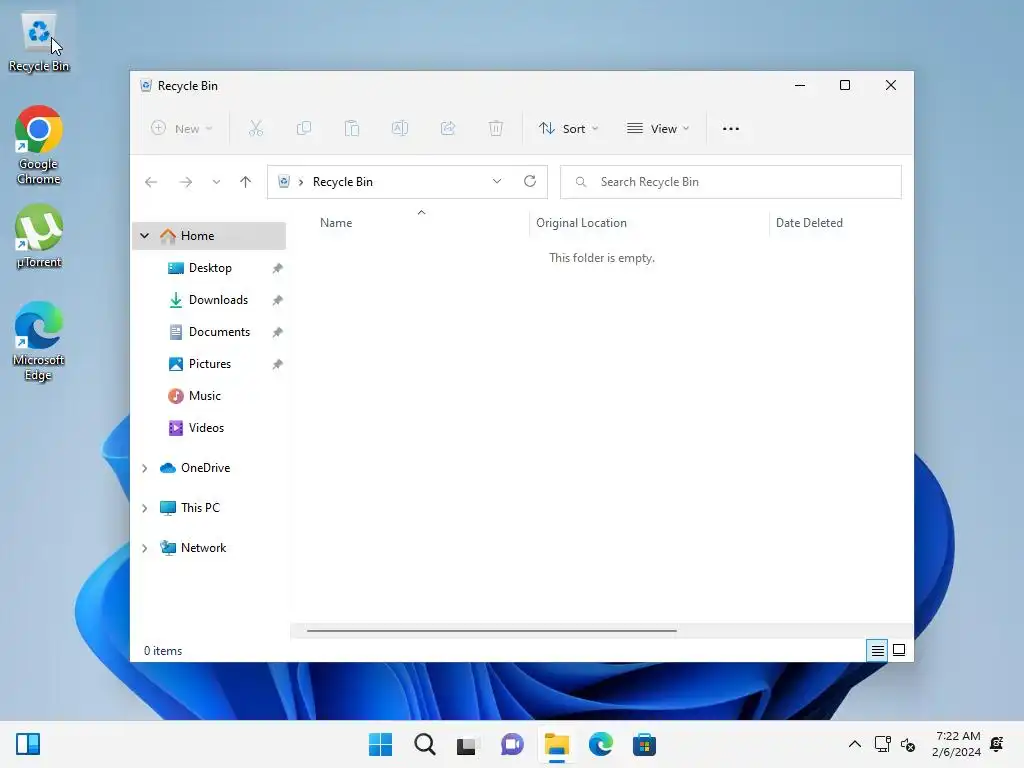Click the Rename icon in toolbar

click(400, 129)
